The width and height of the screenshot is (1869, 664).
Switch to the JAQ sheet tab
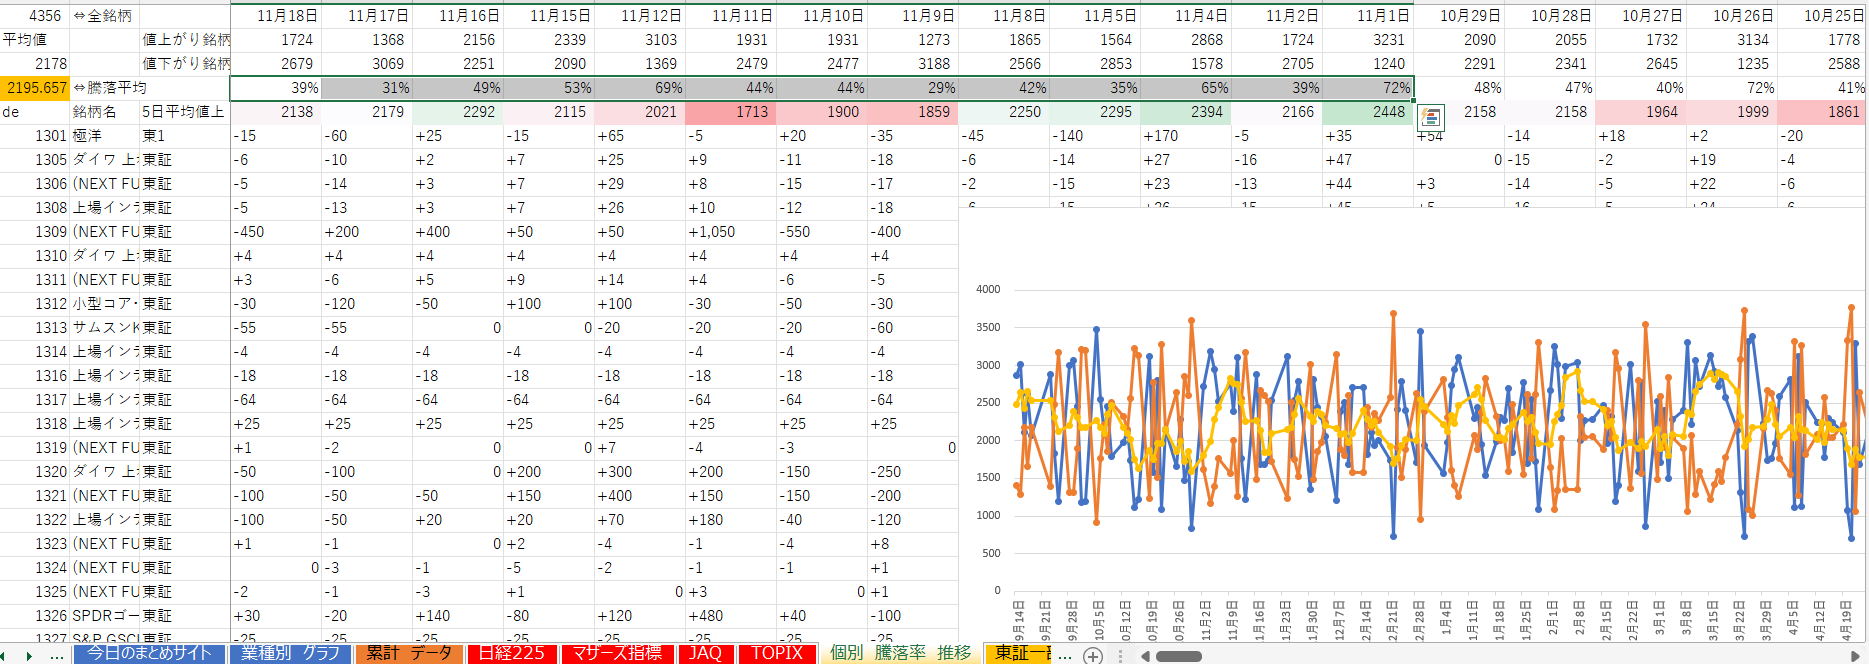705,653
